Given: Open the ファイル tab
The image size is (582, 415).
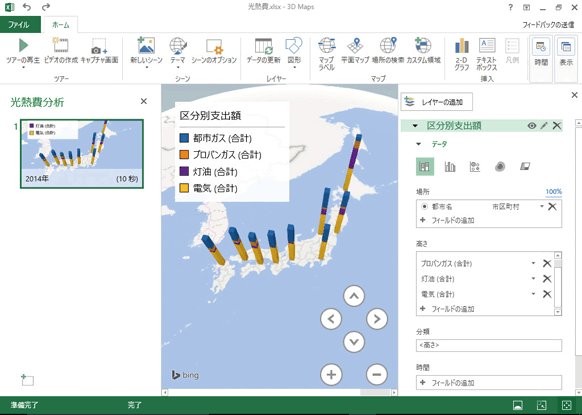Looking at the screenshot, I should (19, 24).
